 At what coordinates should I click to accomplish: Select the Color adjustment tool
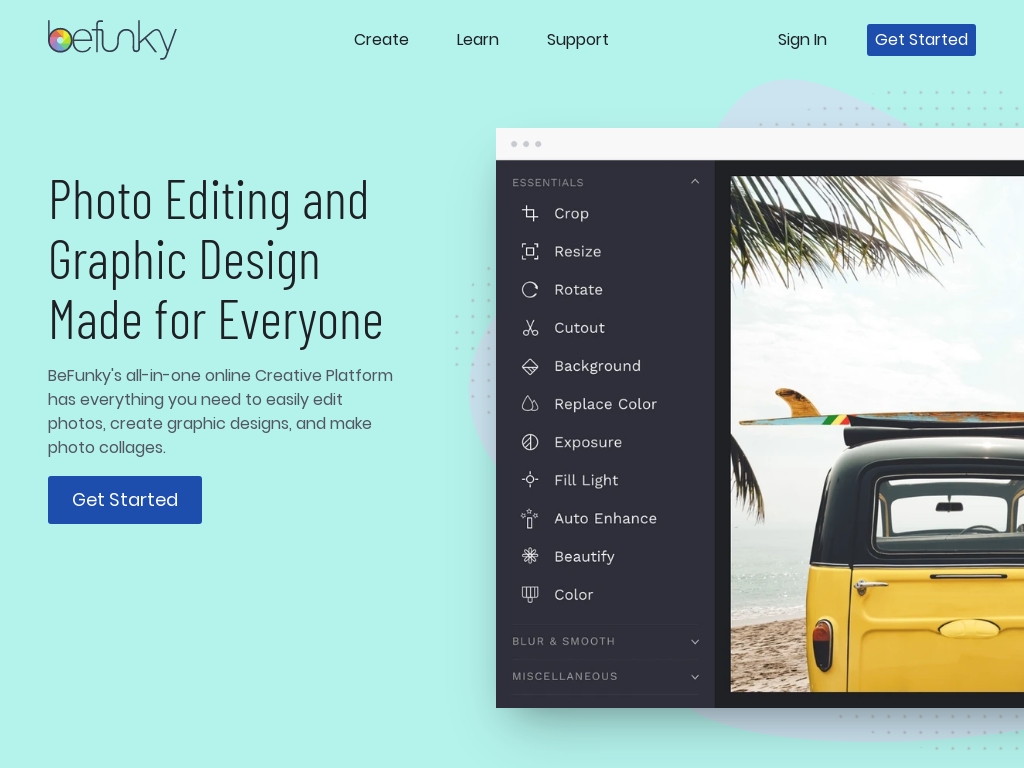pyautogui.click(x=573, y=594)
